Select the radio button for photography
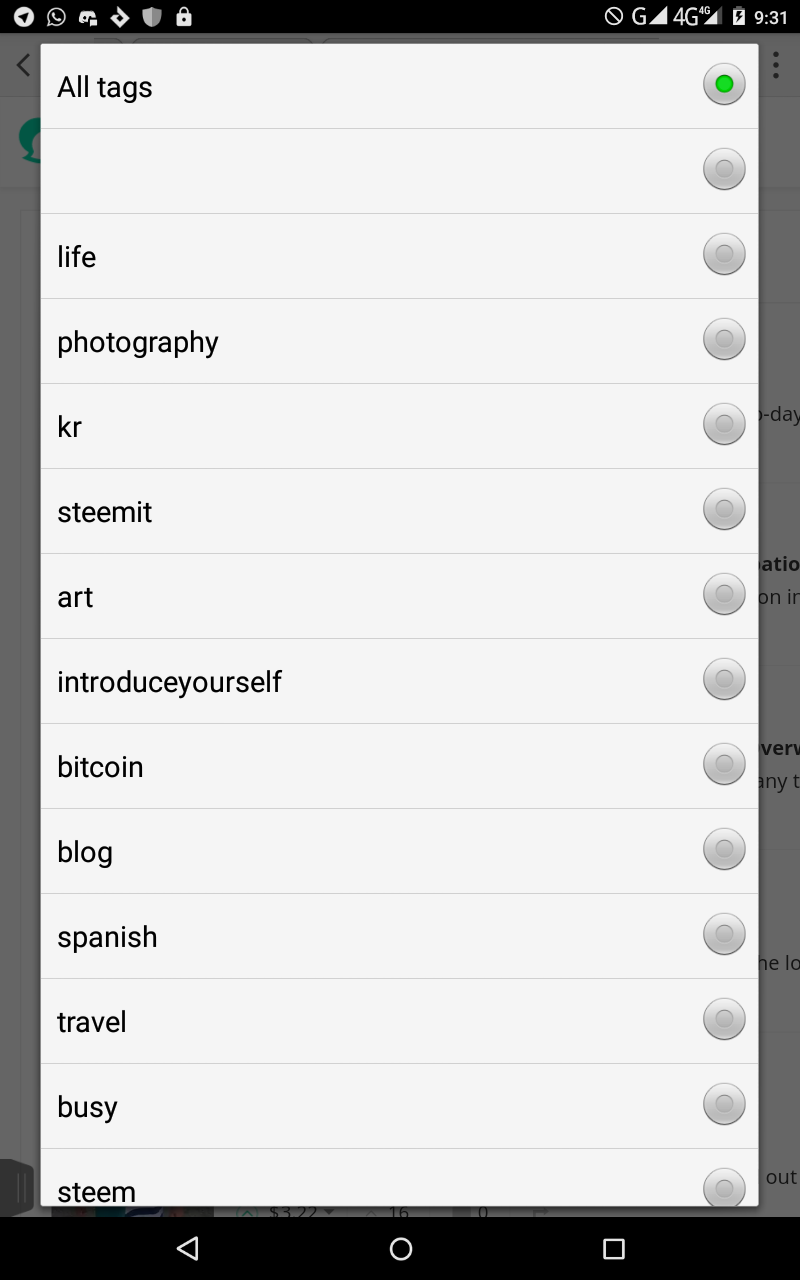Viewport: 800px width, 1280px height. click(x=724, y=340)
